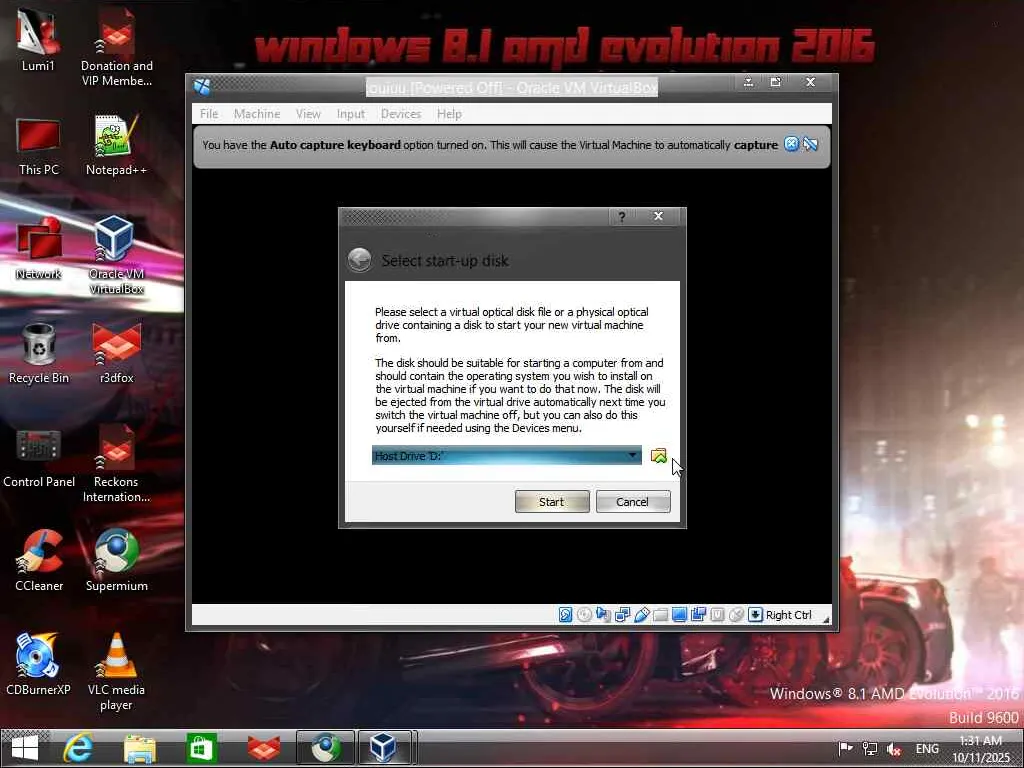This screenshot has height=768, width=1024.
Task: Click the mouse integration status icon
Action: pyautogui.click(x=736, y=615)
